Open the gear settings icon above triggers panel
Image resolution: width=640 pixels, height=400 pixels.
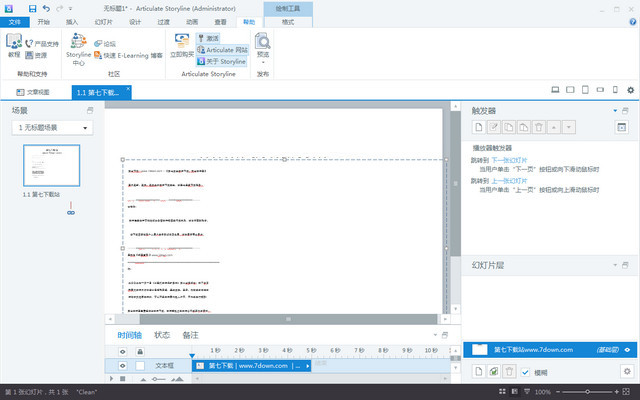click(630, 91)
